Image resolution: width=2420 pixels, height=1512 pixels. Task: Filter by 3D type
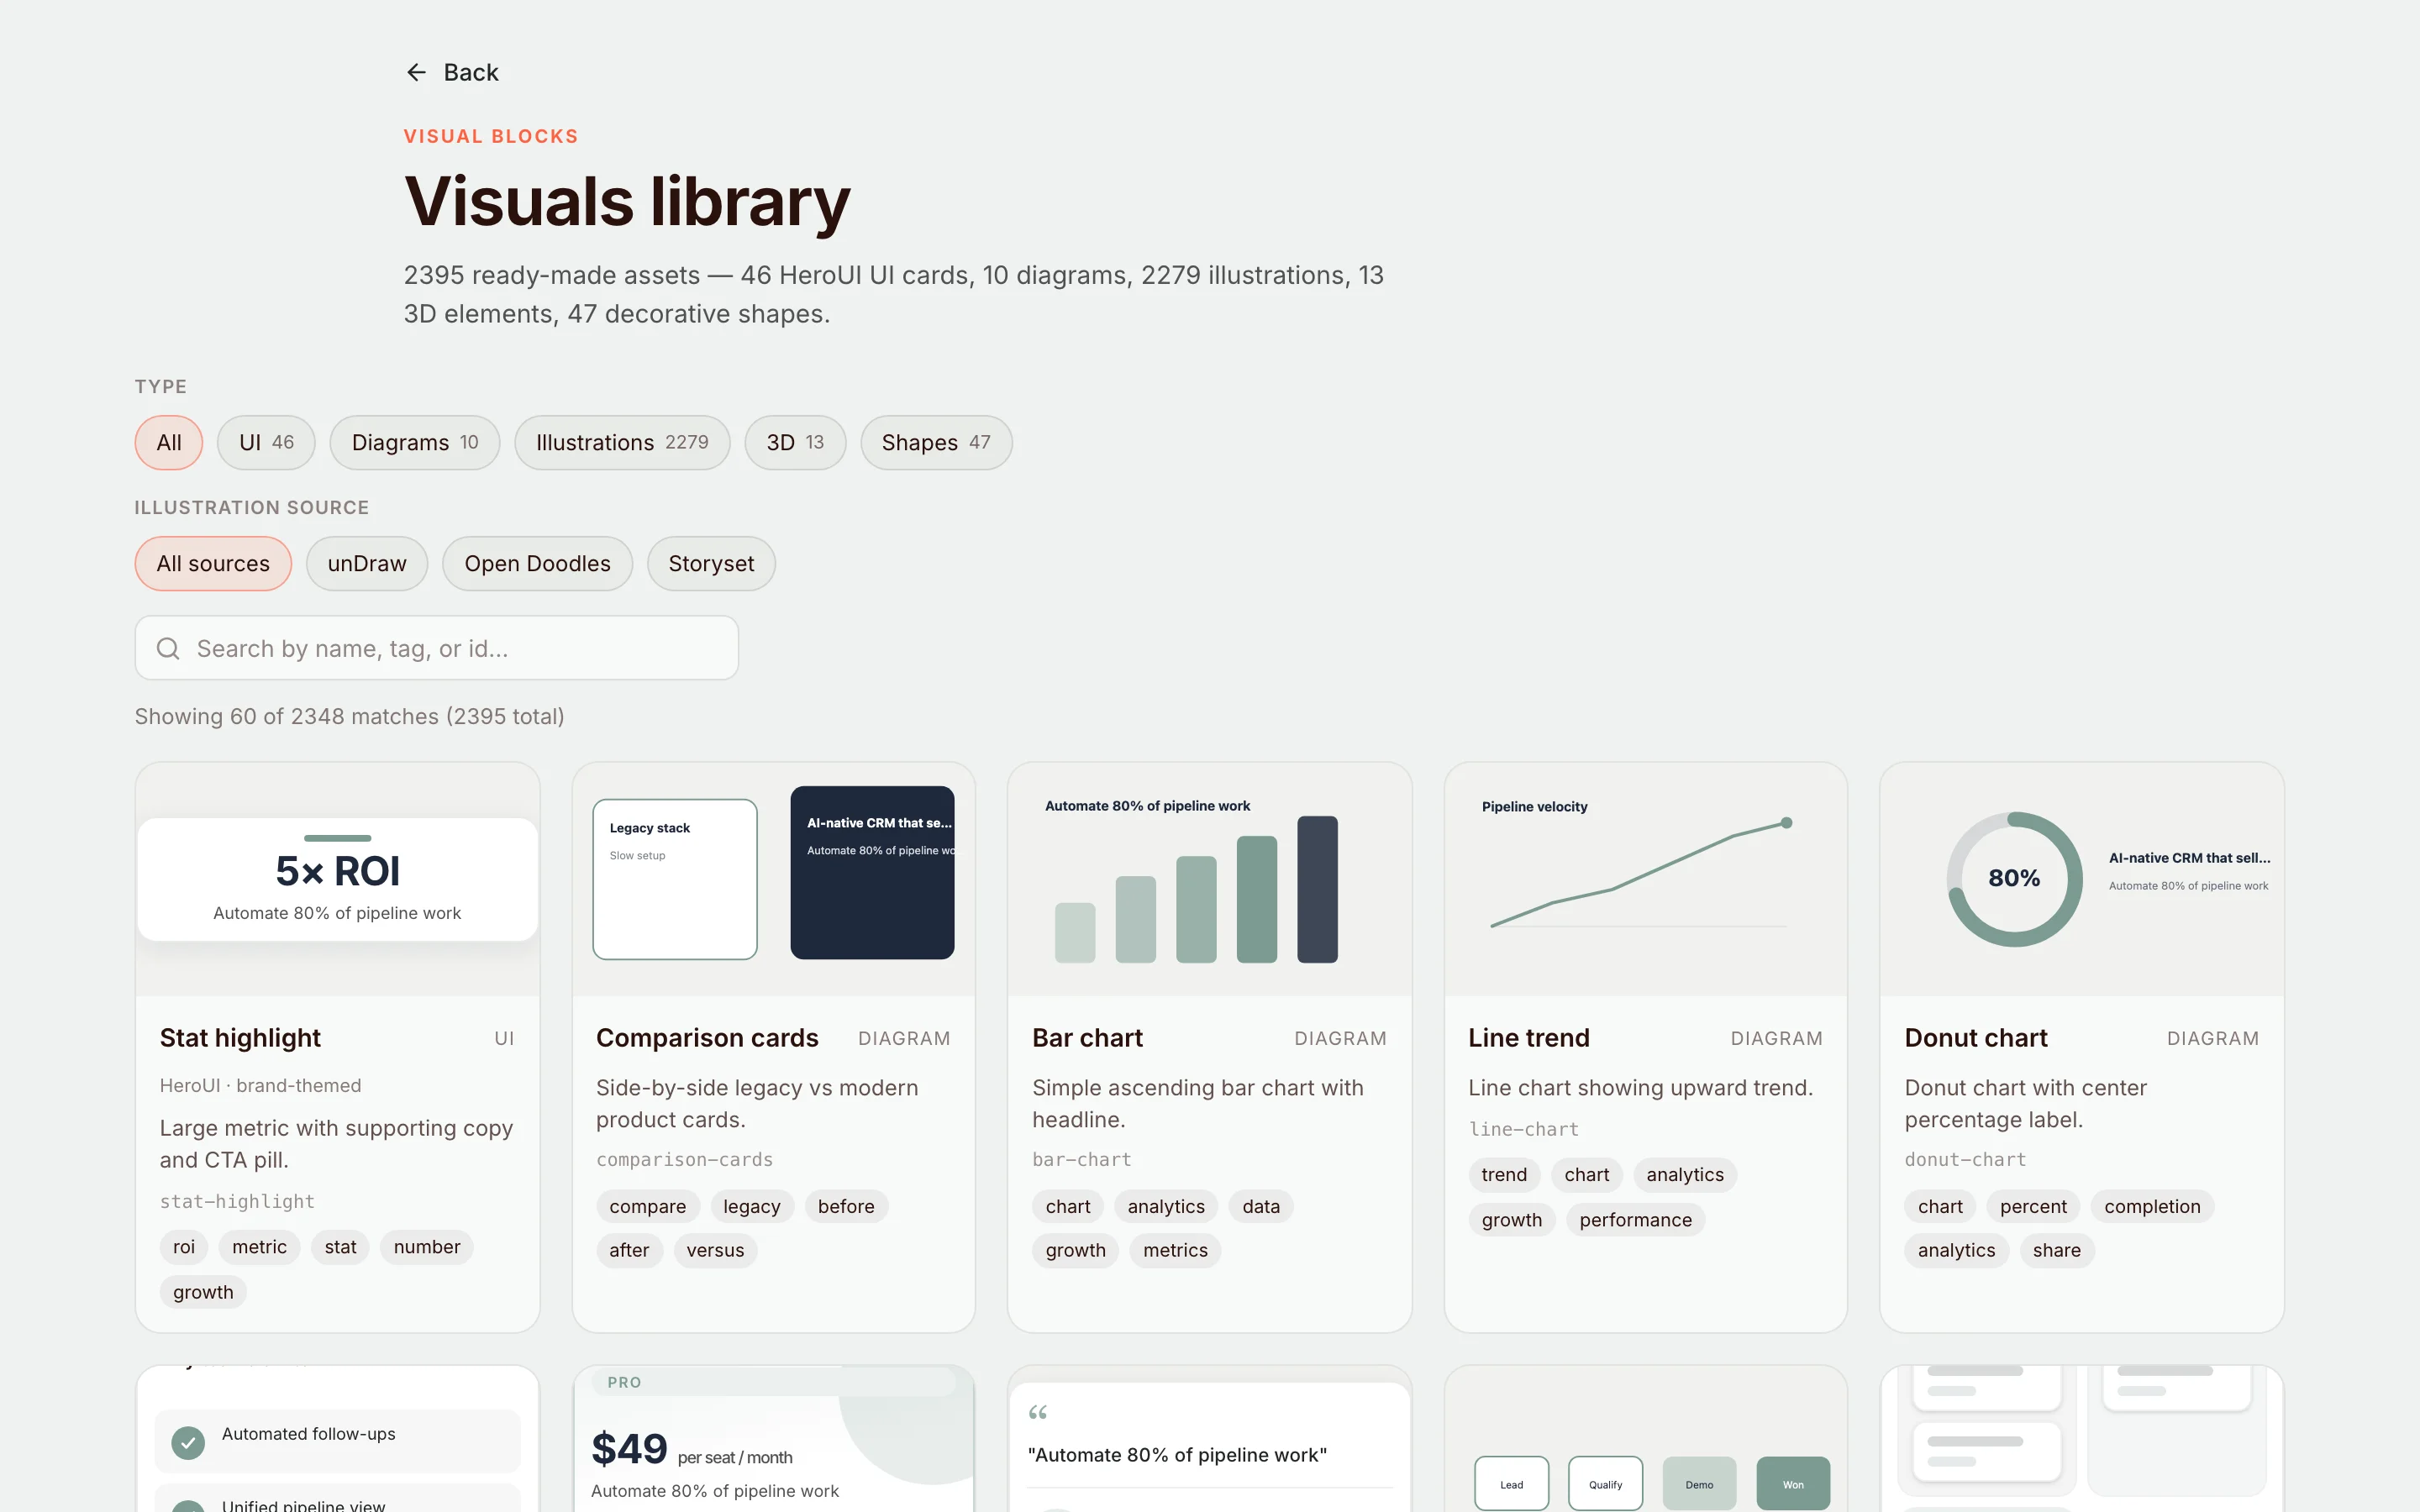(x=795, y=442)
